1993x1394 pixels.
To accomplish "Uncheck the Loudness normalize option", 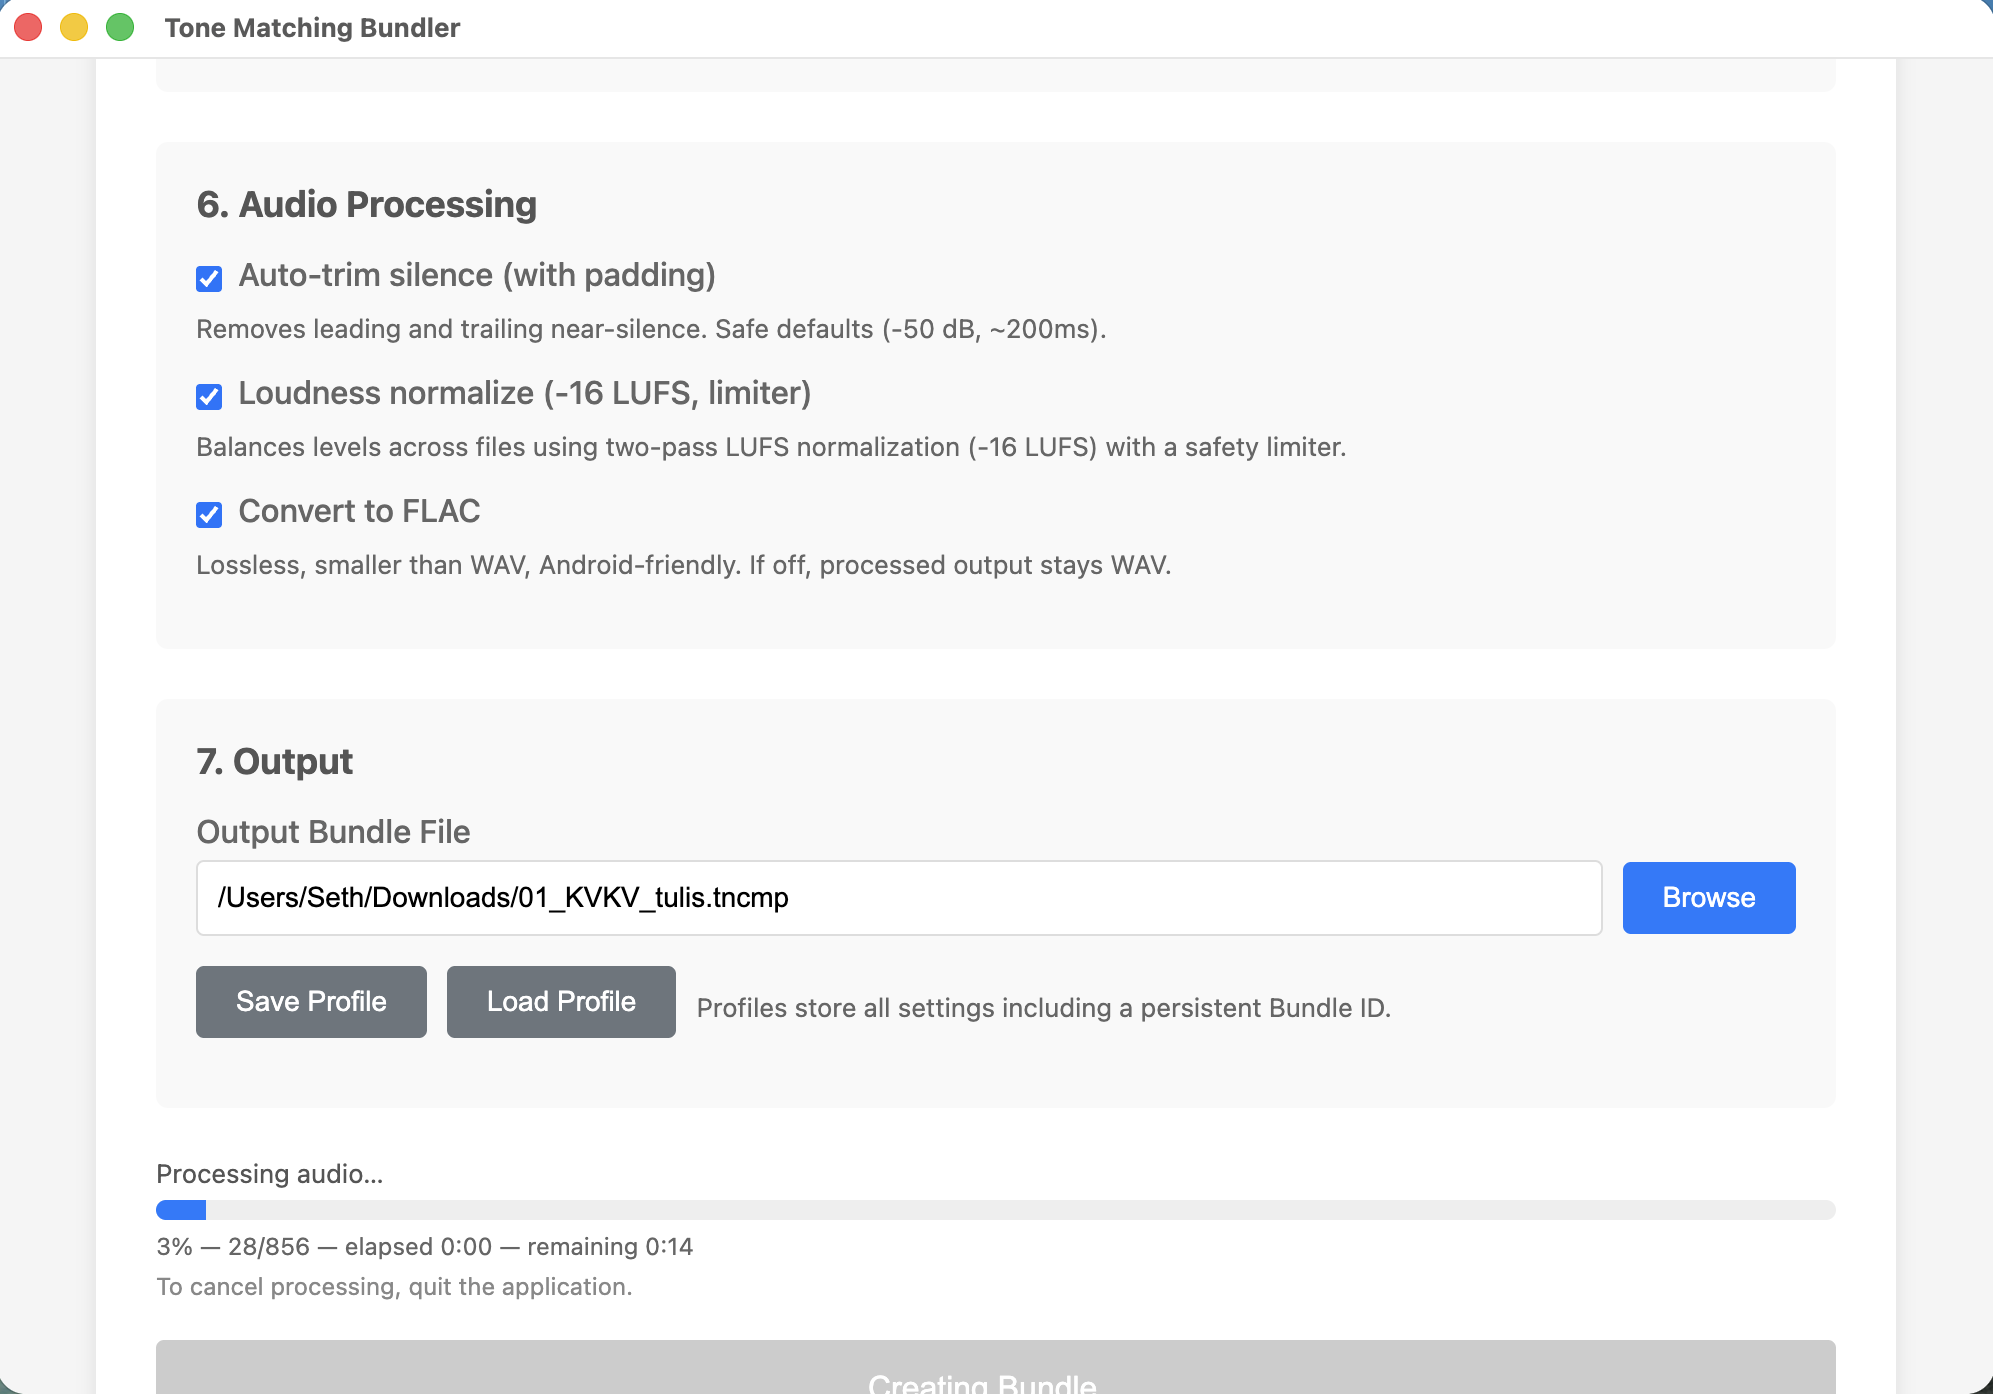I will click(x=208, y=398).
